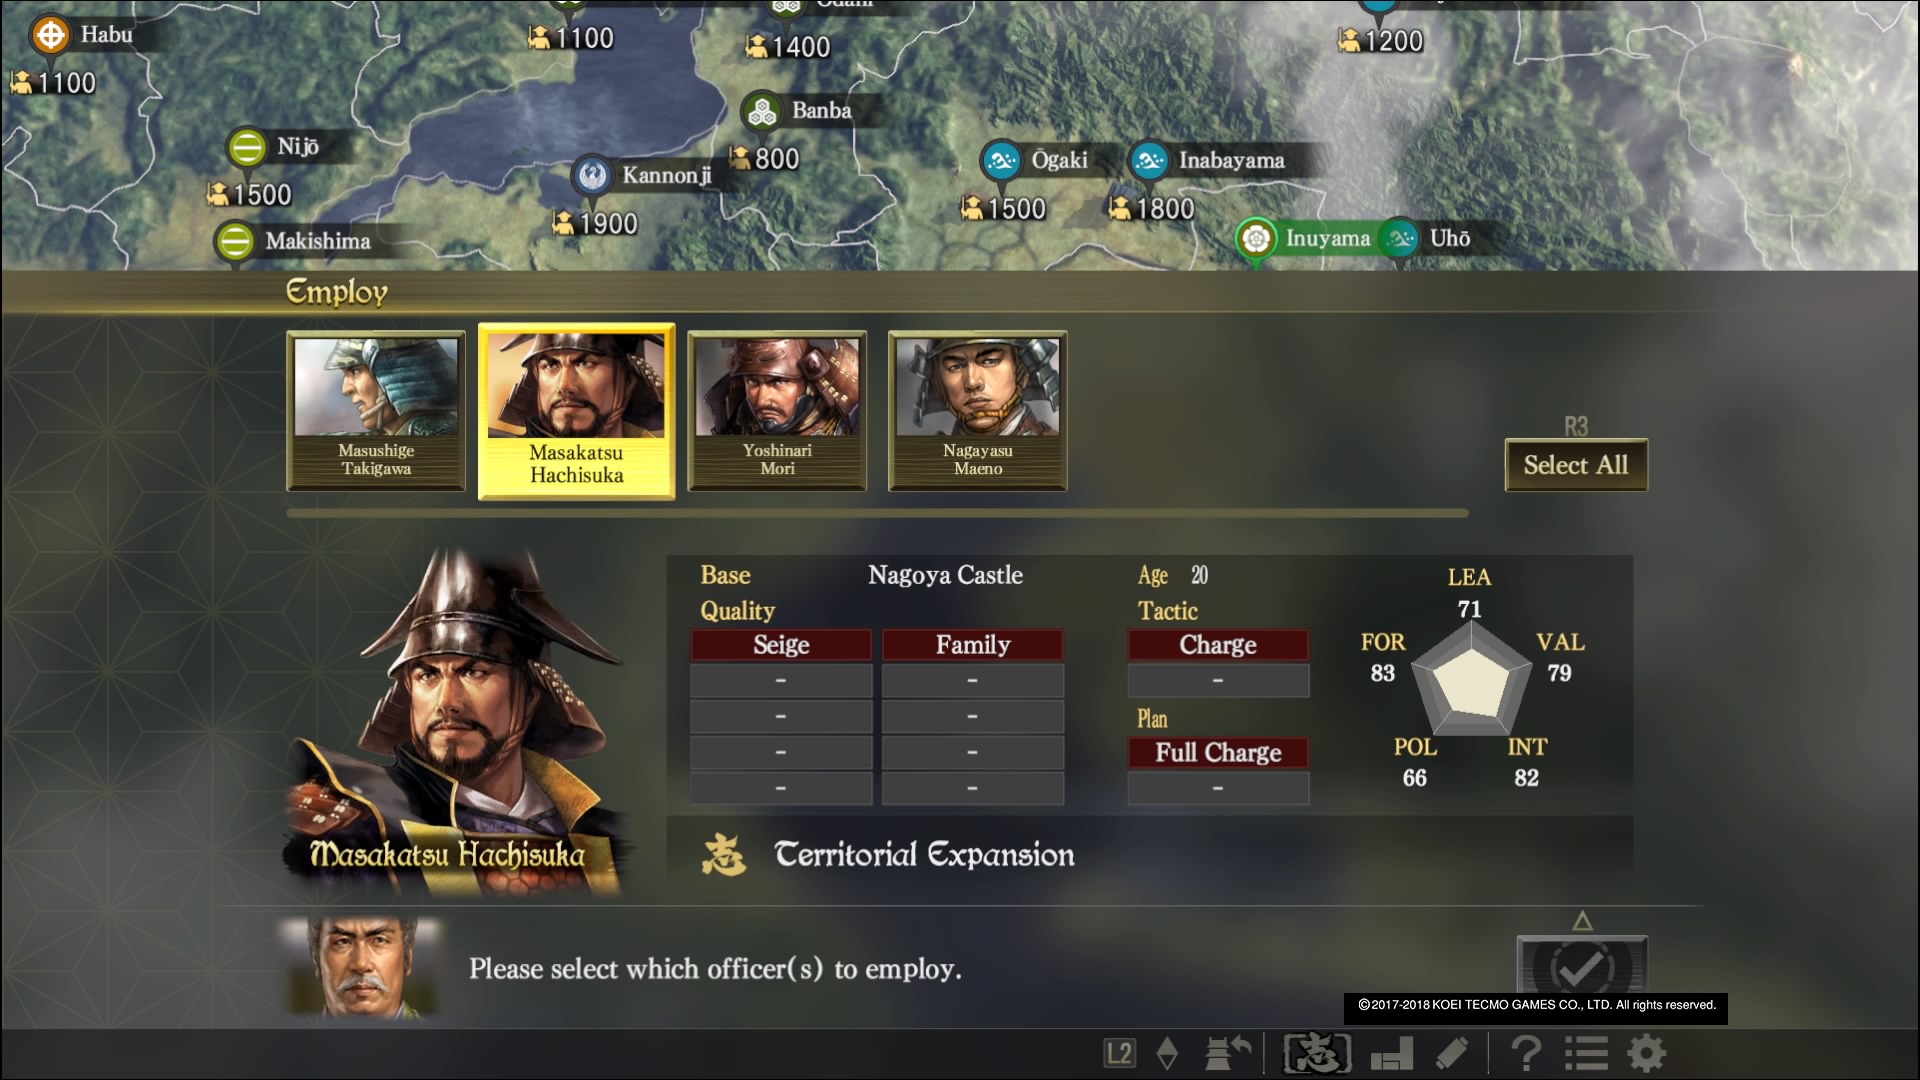The image size is (1920, 1080).
Task: Click the Charge tactic entry
Action: pos(1218,645)
